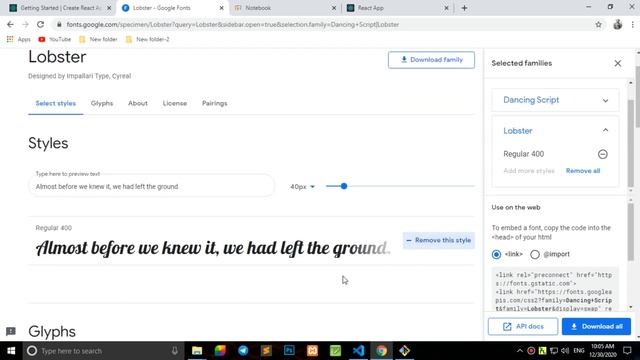Click the embed code snippet box
The image size is (640, 360).
click(x=555, y=290)
